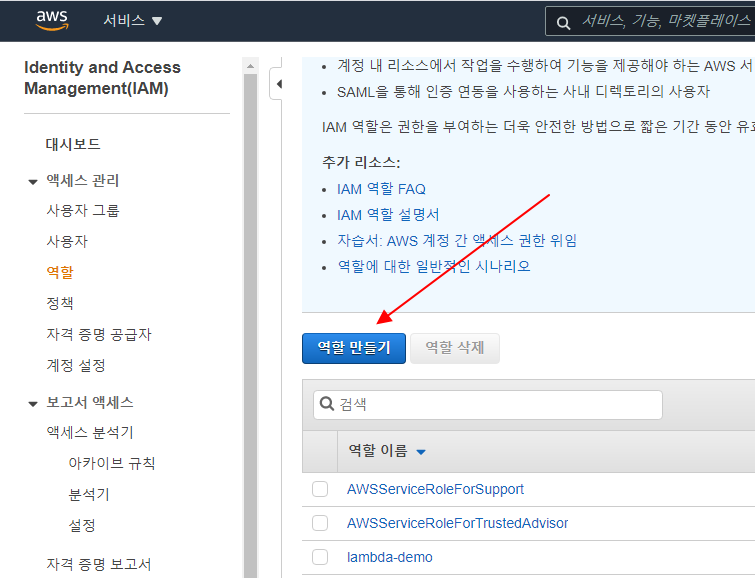755x578 pixels.
Task: Open 대시보드 in the IAM sidebar
Action: point(73,144)
